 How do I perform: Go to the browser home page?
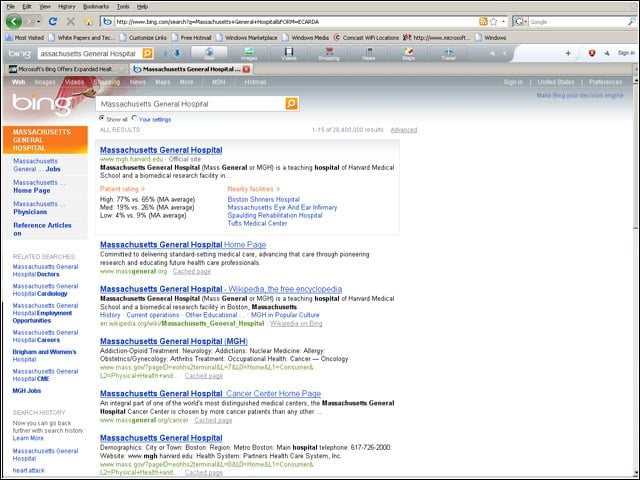(89, 22)
